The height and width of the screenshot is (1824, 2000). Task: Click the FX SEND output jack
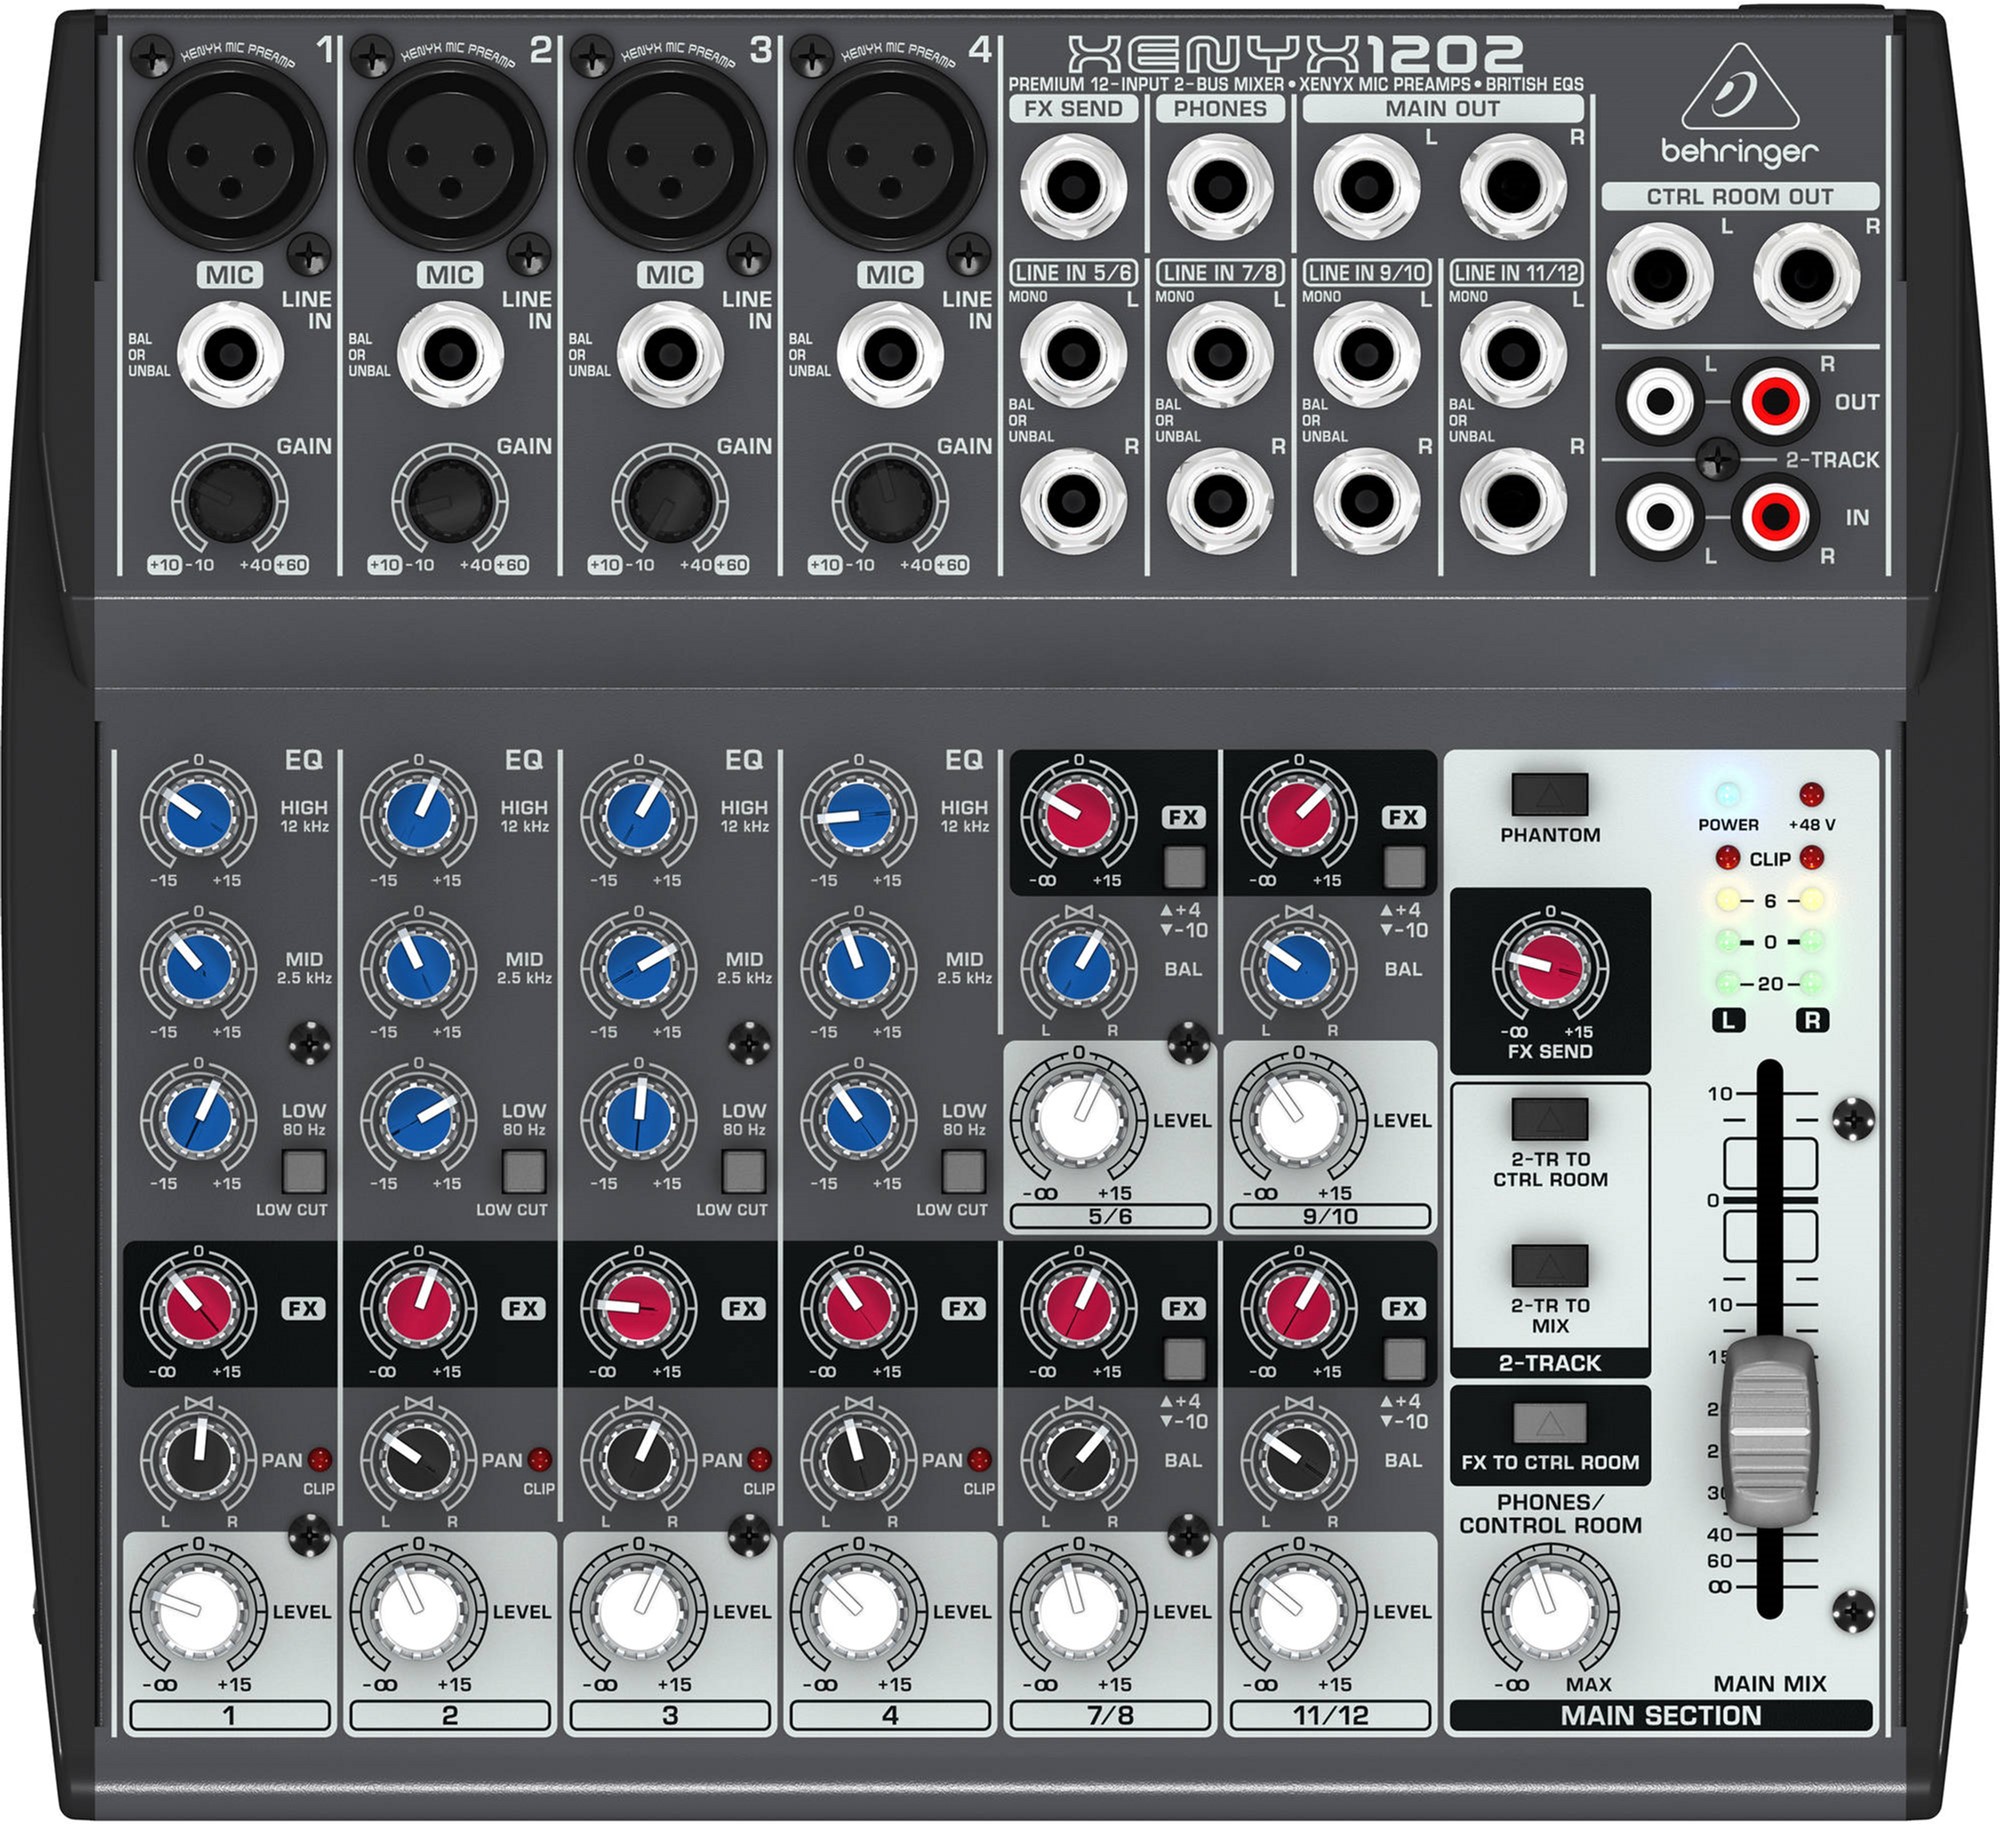pyautogui.click(x=1074, y=186)
